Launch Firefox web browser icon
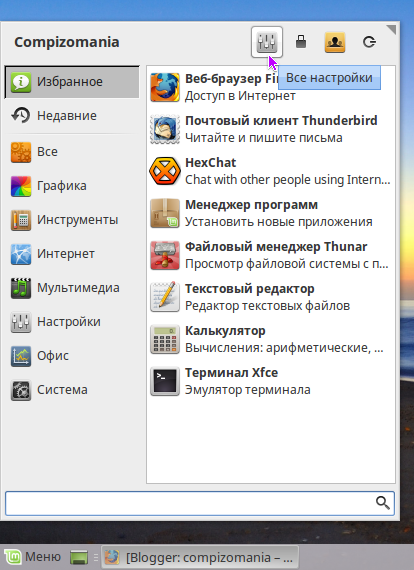Image resolution: width=414 pixels, height=570 pixels. 165,87
